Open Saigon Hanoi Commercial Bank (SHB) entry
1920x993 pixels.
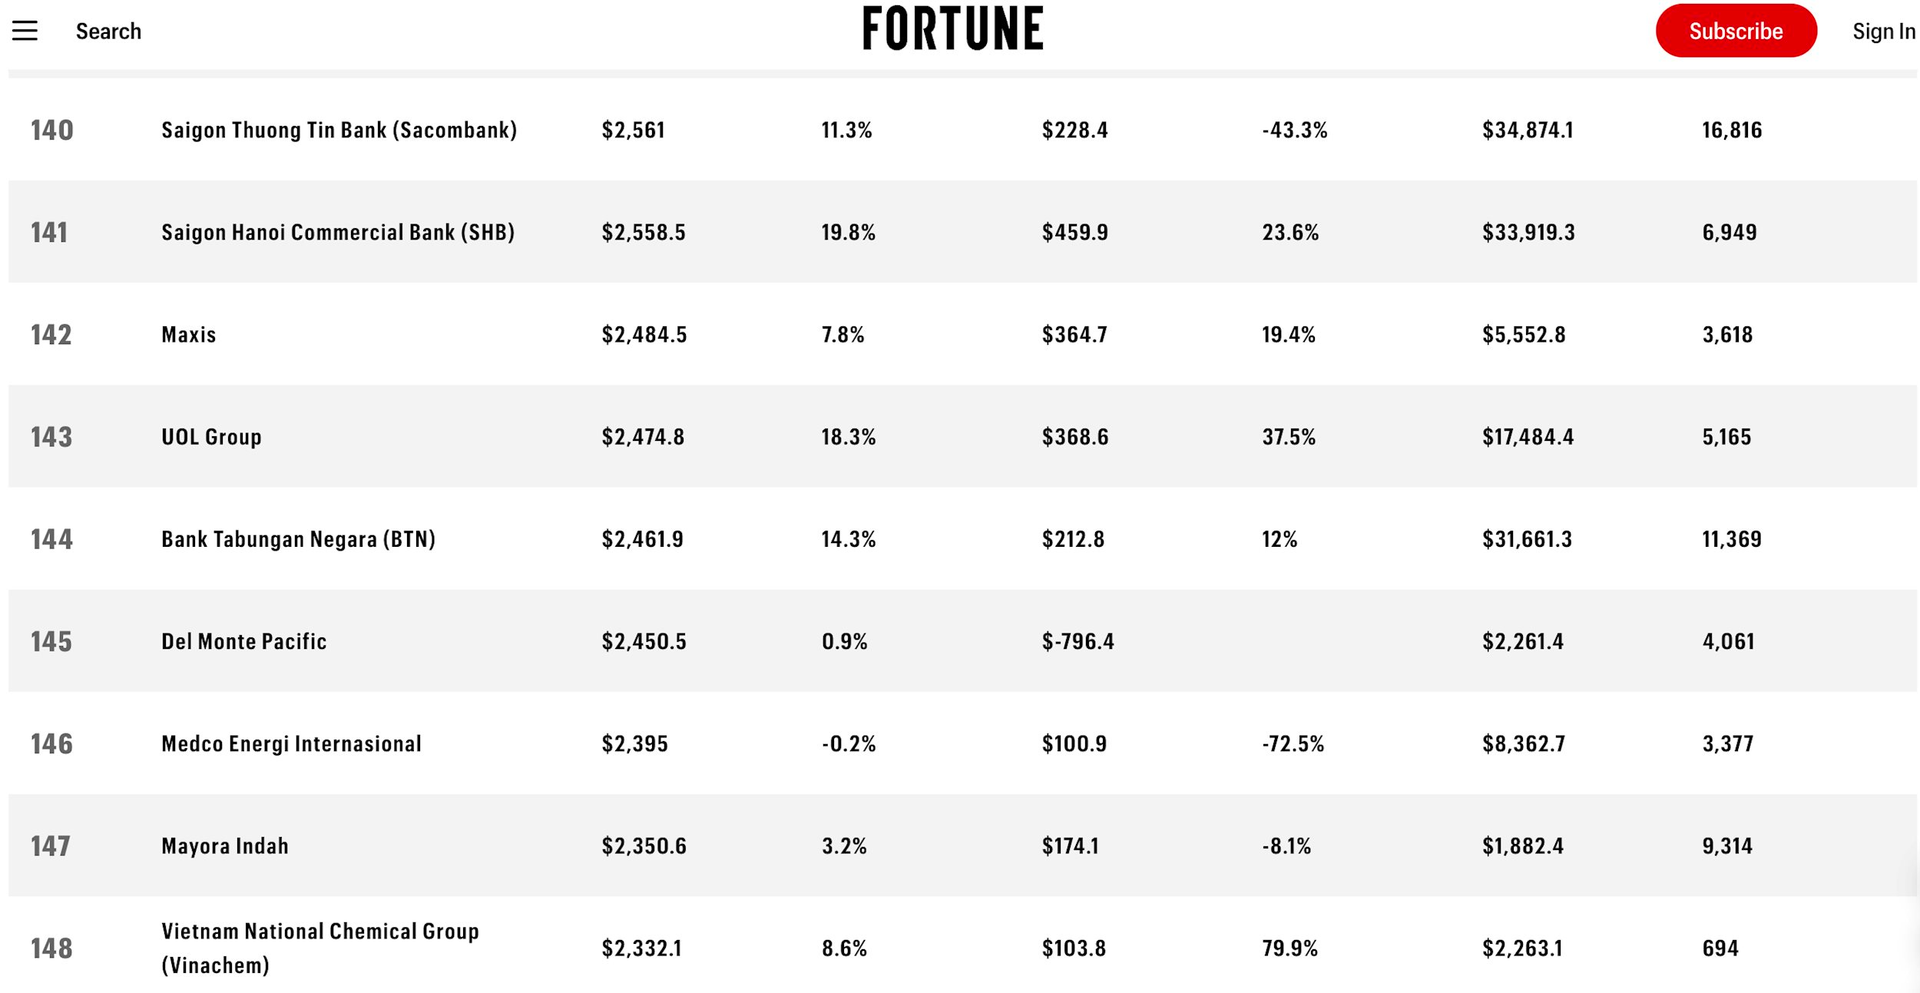click(x=338, y=232)
